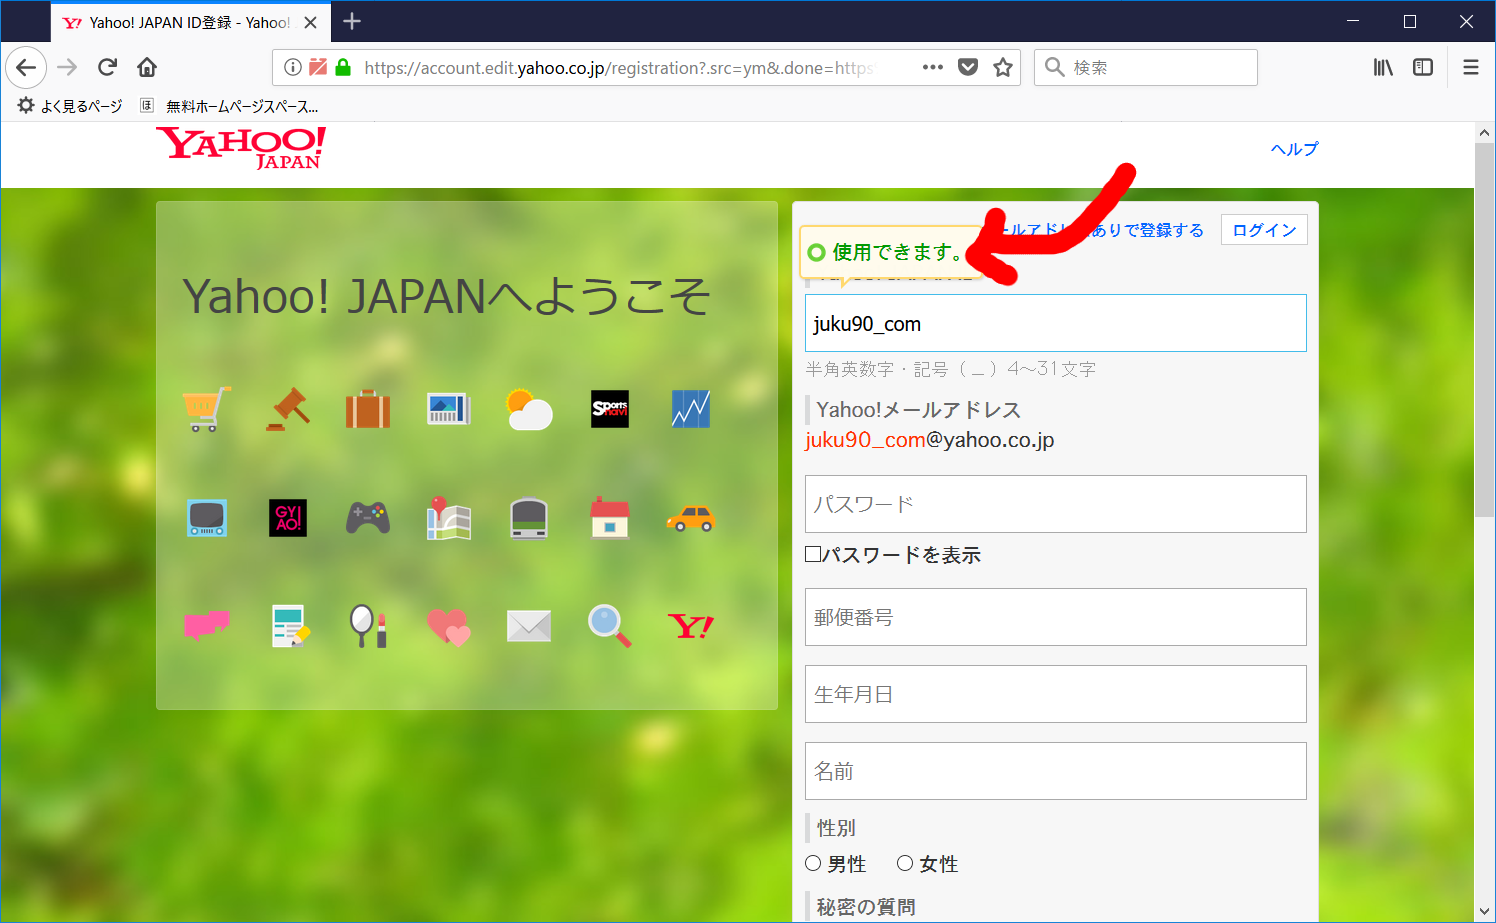
Task: Bookmark this page with the star
Action: coord(1003,67)
